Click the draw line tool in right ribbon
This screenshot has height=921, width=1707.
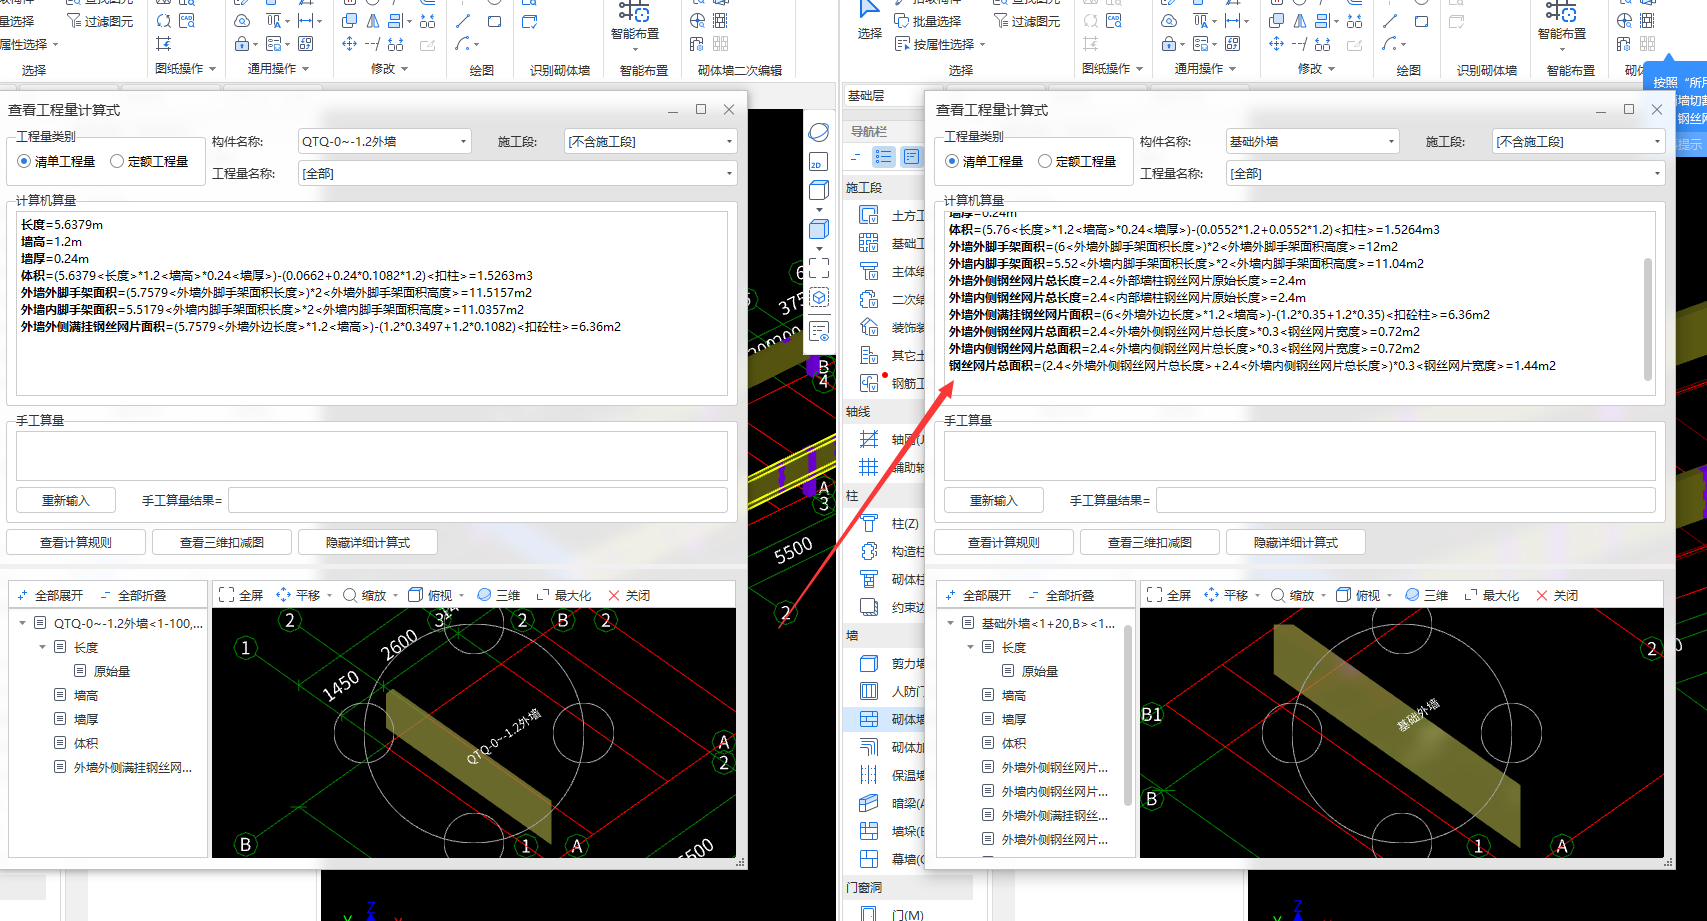[1390, 20]
